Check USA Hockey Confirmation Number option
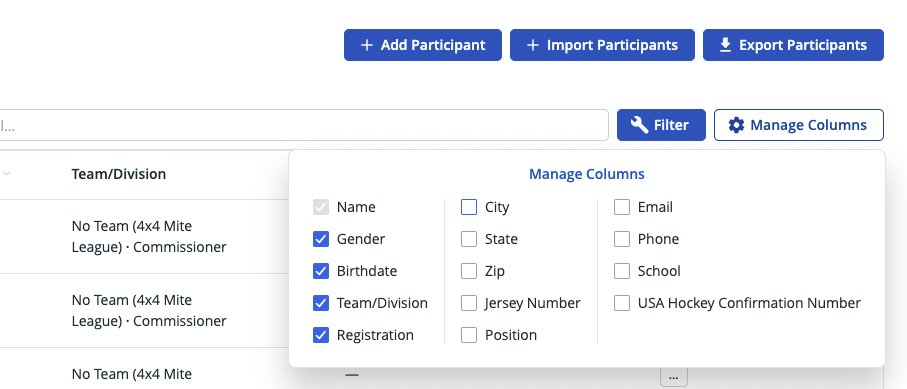The image size is (907, 389). (622, 303)
